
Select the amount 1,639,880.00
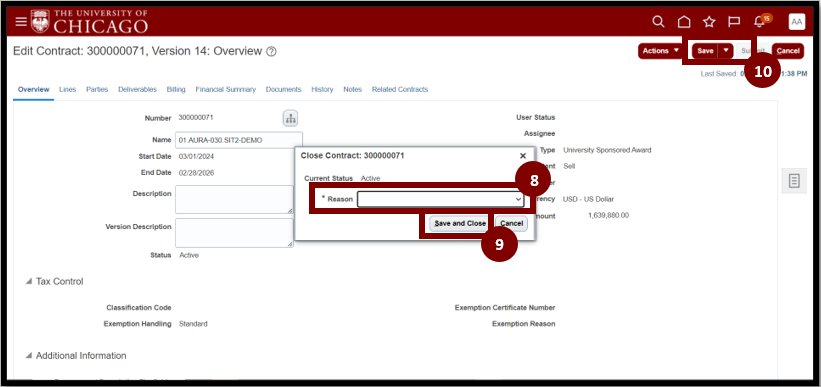click(x=608, y=215)
